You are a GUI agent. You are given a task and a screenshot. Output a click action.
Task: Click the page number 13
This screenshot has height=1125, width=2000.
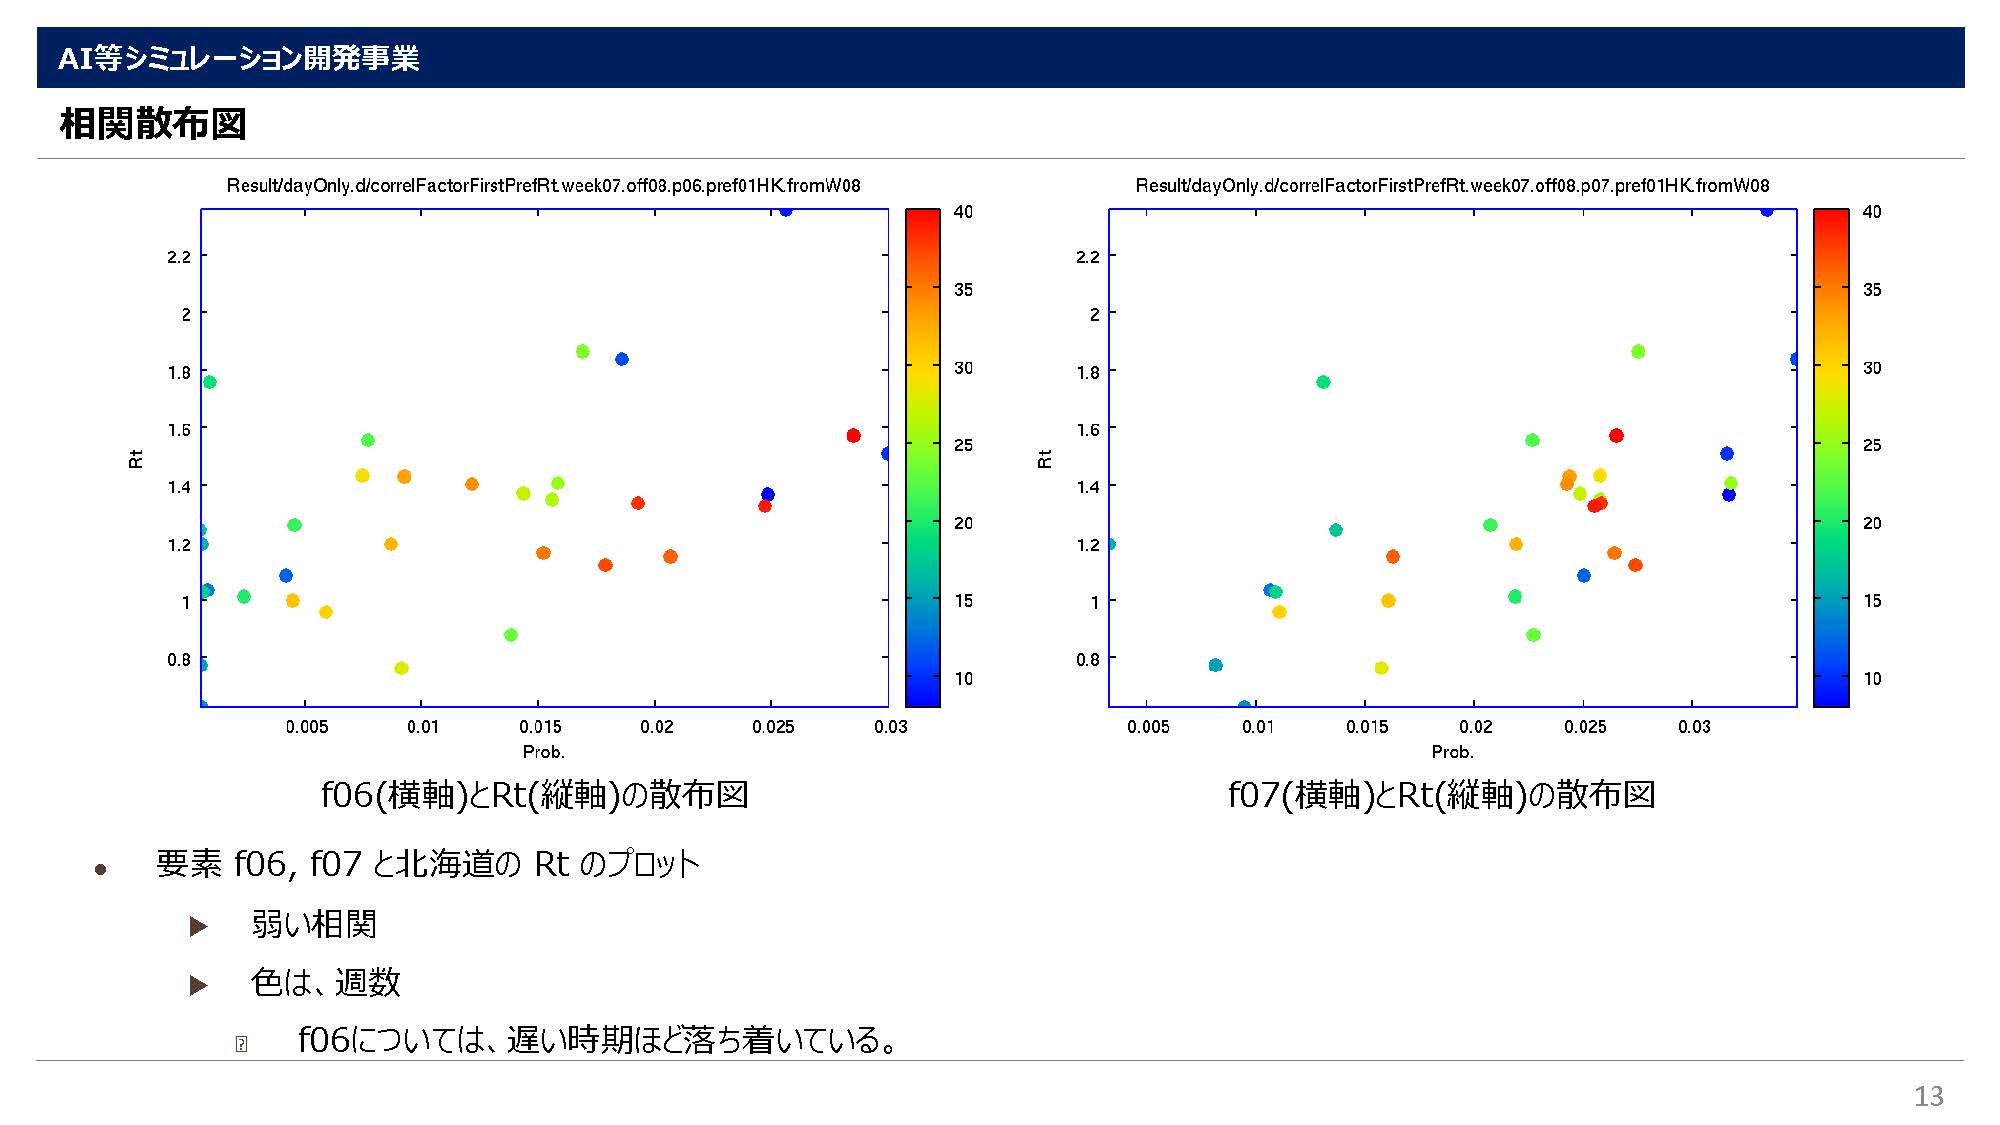(1929, 1096)
